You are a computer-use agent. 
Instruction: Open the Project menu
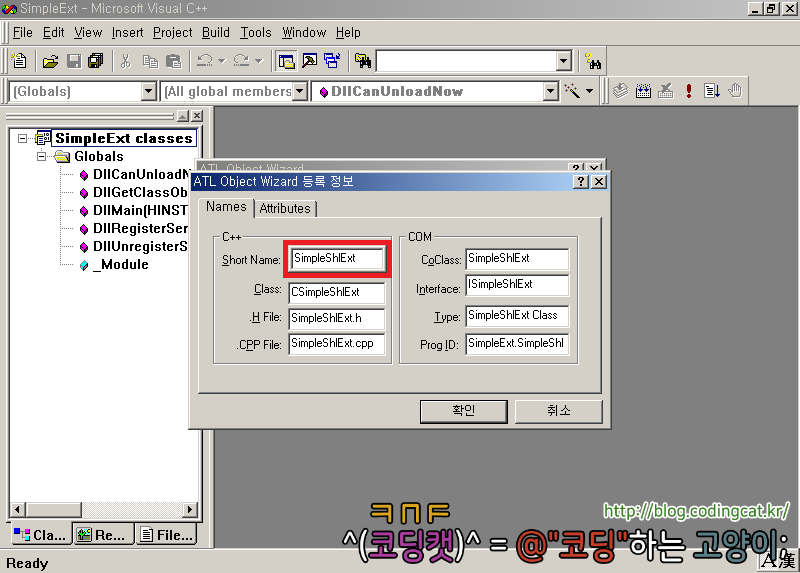click(x=172, y=33)
